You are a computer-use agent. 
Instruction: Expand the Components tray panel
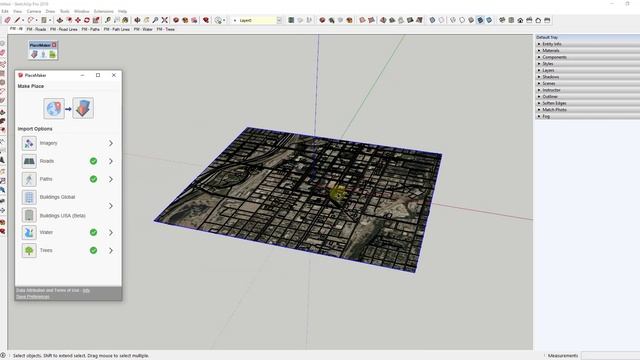588,57
